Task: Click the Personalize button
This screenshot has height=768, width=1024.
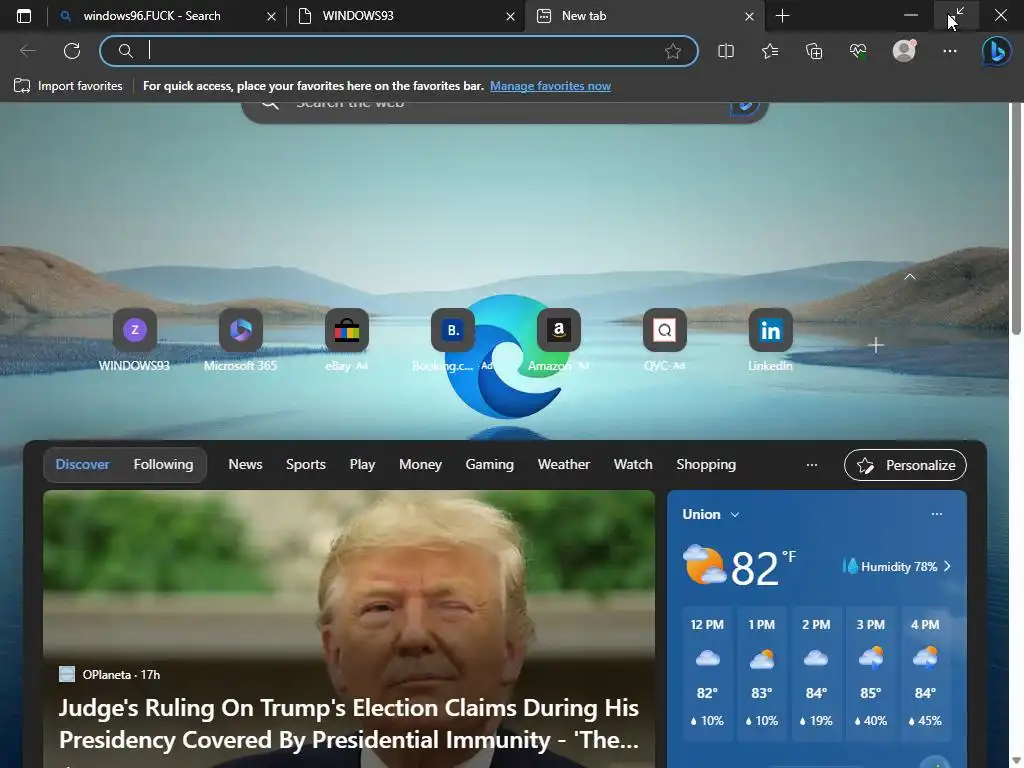Action: pos(905,465)
